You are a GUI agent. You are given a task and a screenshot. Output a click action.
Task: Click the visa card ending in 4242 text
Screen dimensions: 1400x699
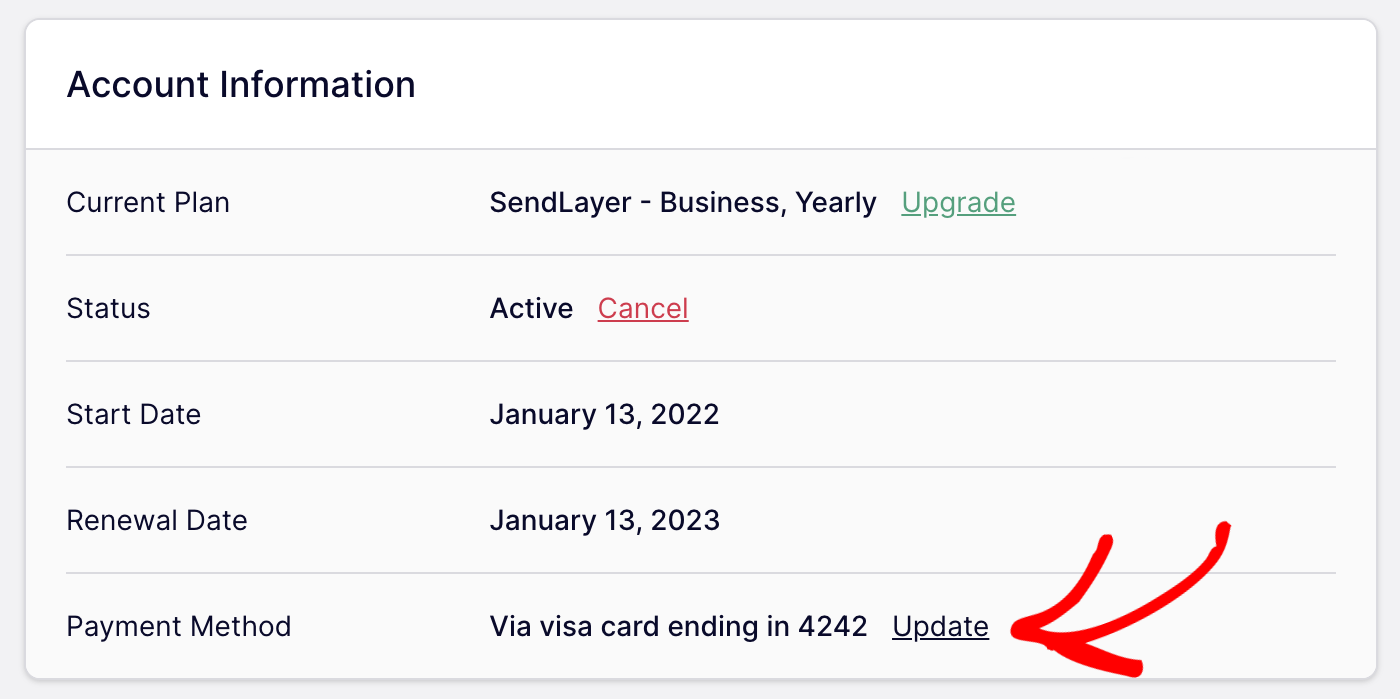(677, 627)
